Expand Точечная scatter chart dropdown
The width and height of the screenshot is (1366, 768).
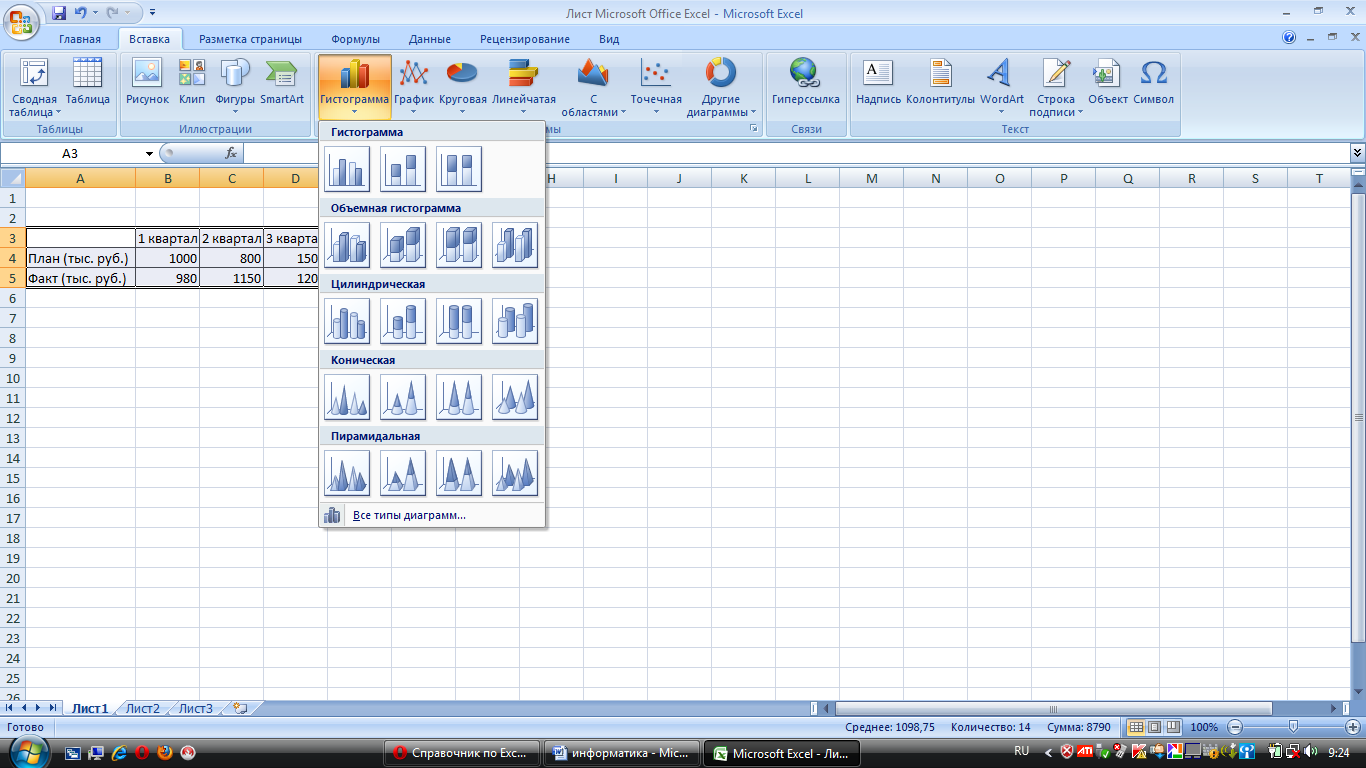point(656,88)
